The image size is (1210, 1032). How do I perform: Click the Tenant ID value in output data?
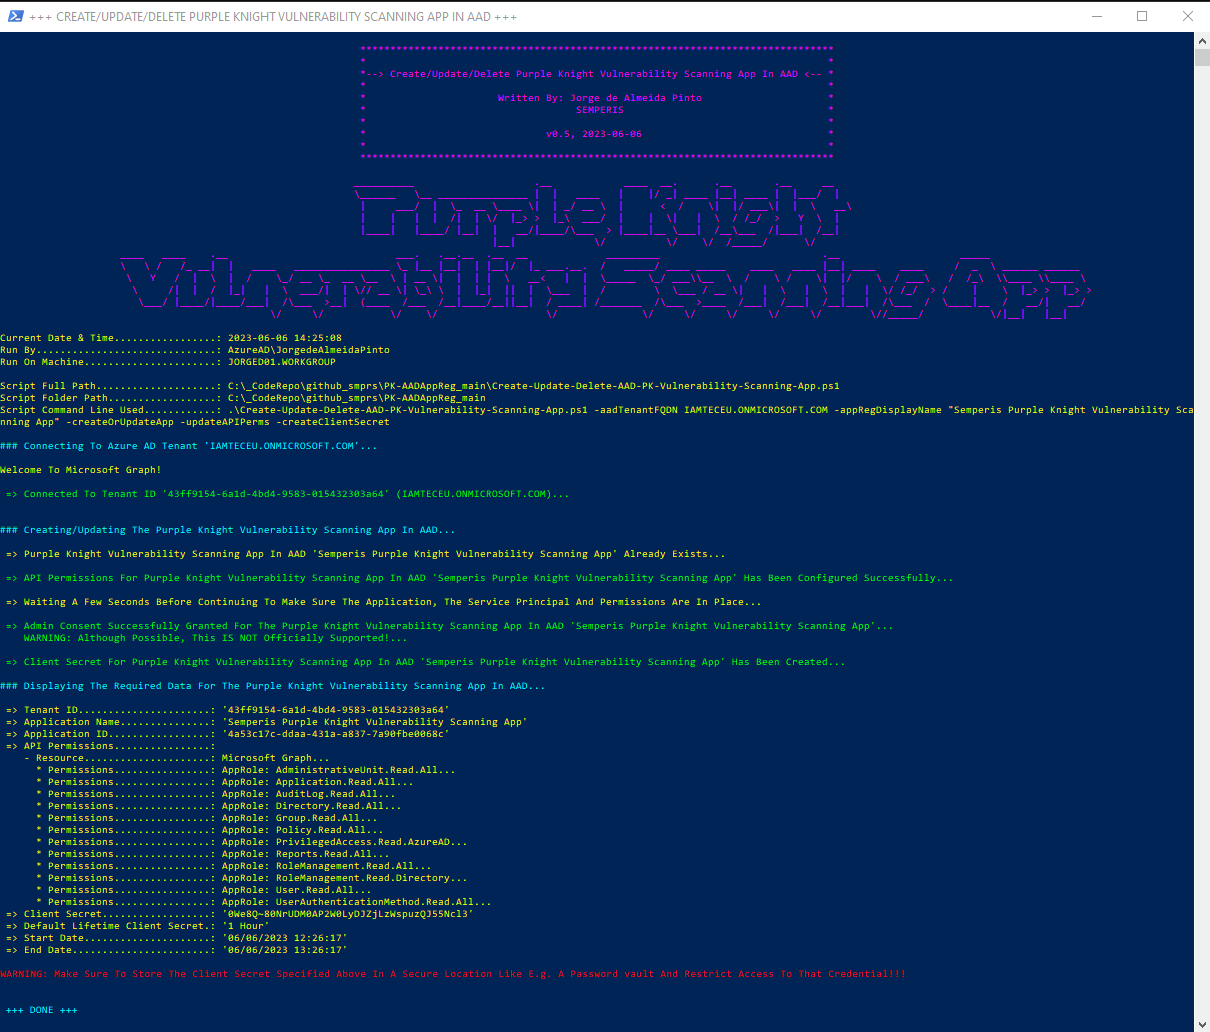[x=335, y=710]
